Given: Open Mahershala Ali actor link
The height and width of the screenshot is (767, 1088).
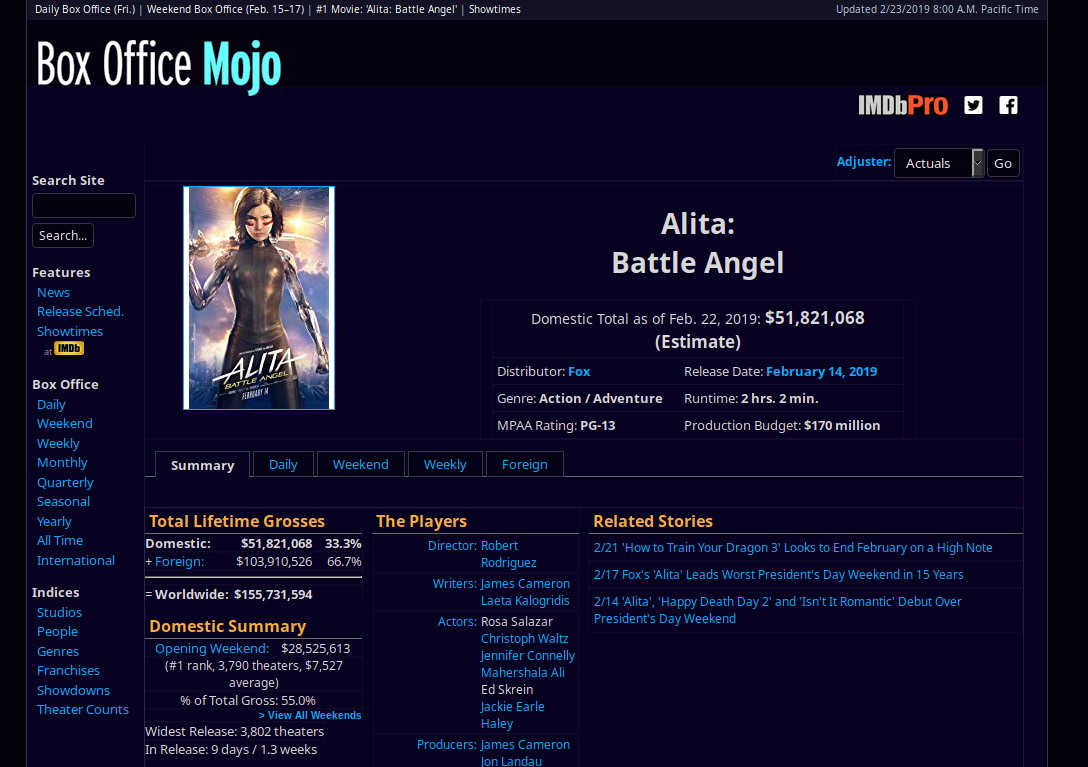Looking at the screenshot, I should click(522, 673).
